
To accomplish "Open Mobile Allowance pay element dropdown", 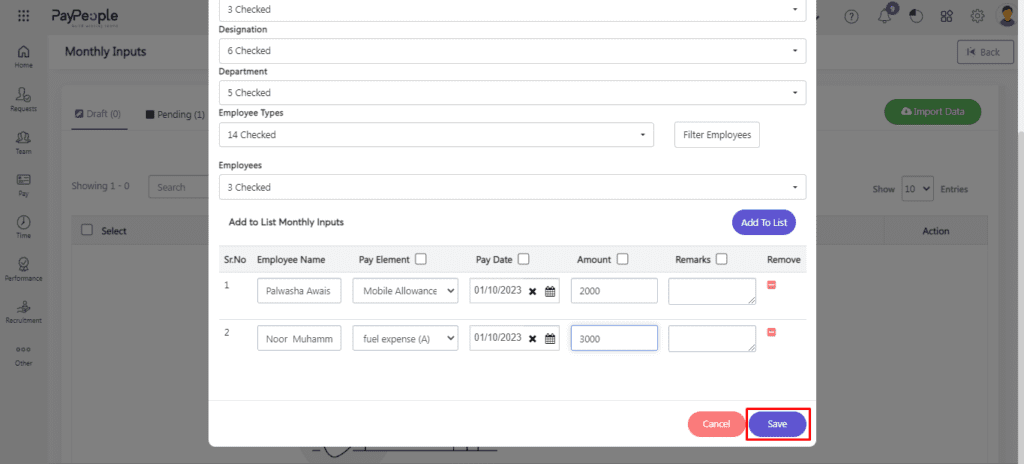I will [405, 290].
